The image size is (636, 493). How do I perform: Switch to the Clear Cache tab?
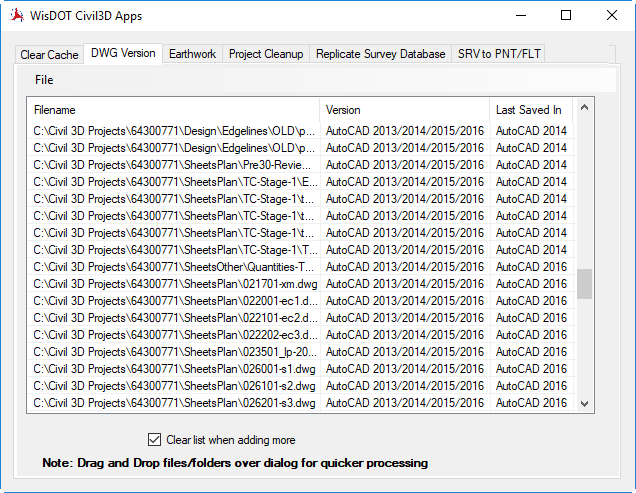pyautogui.click(x=49, y=54)
